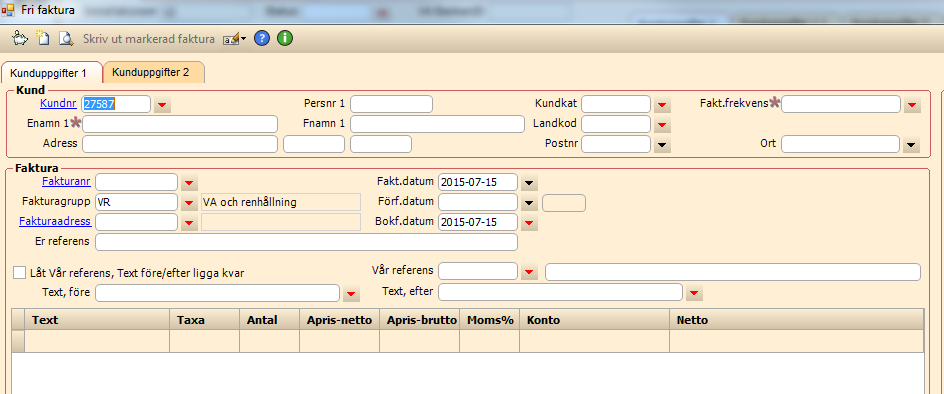Click the Enamn 1 input field
This screenshot has height=394, width=944.
click(x=180, y=124)
